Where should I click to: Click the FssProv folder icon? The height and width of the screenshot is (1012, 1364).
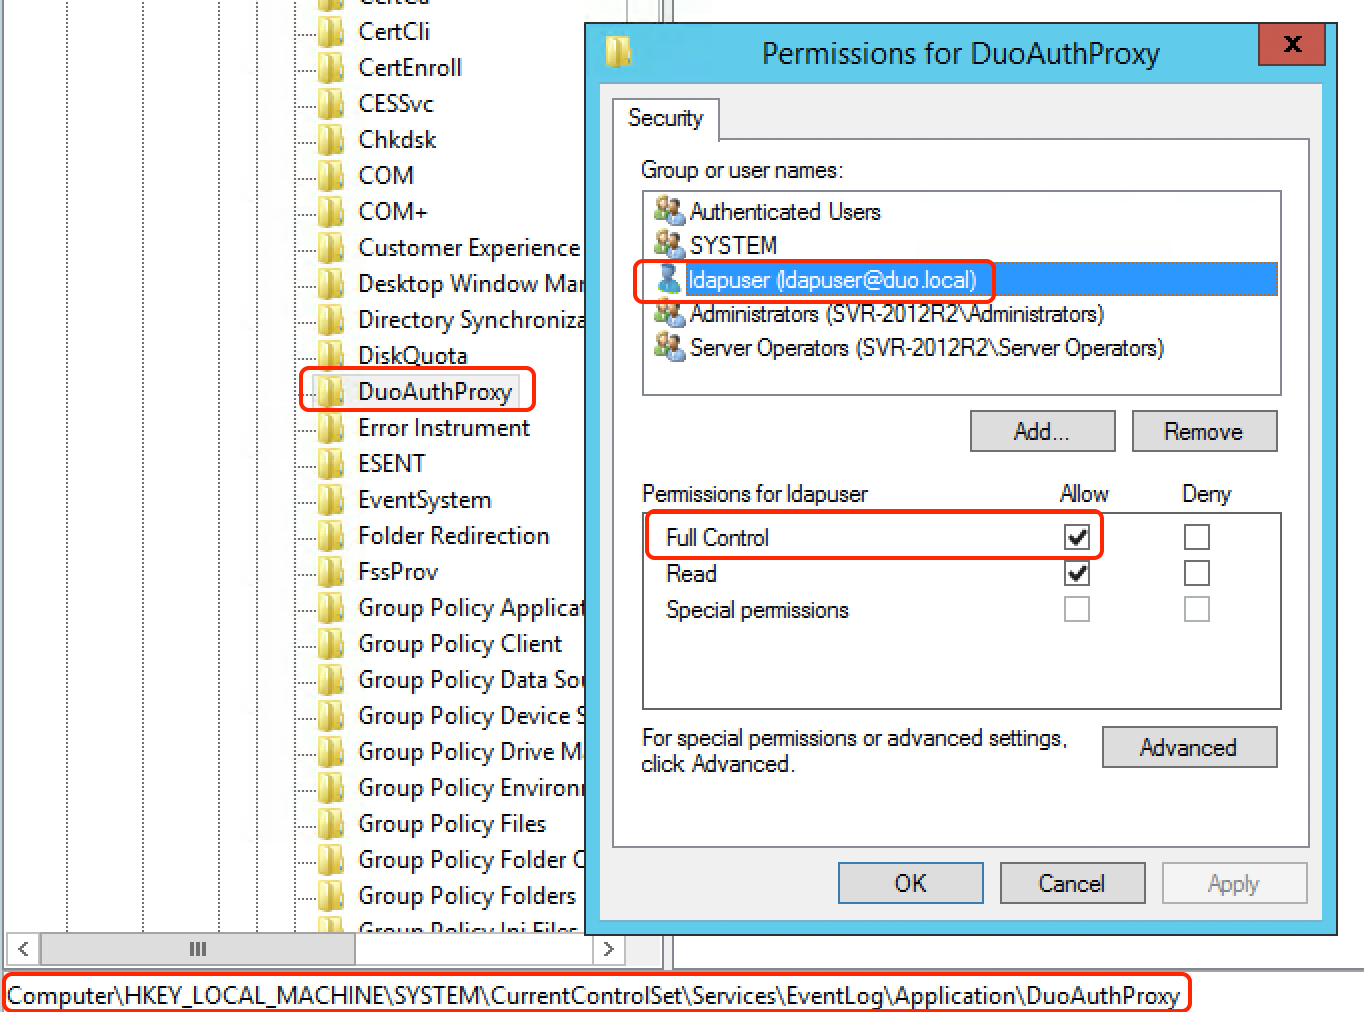(331, 572)
